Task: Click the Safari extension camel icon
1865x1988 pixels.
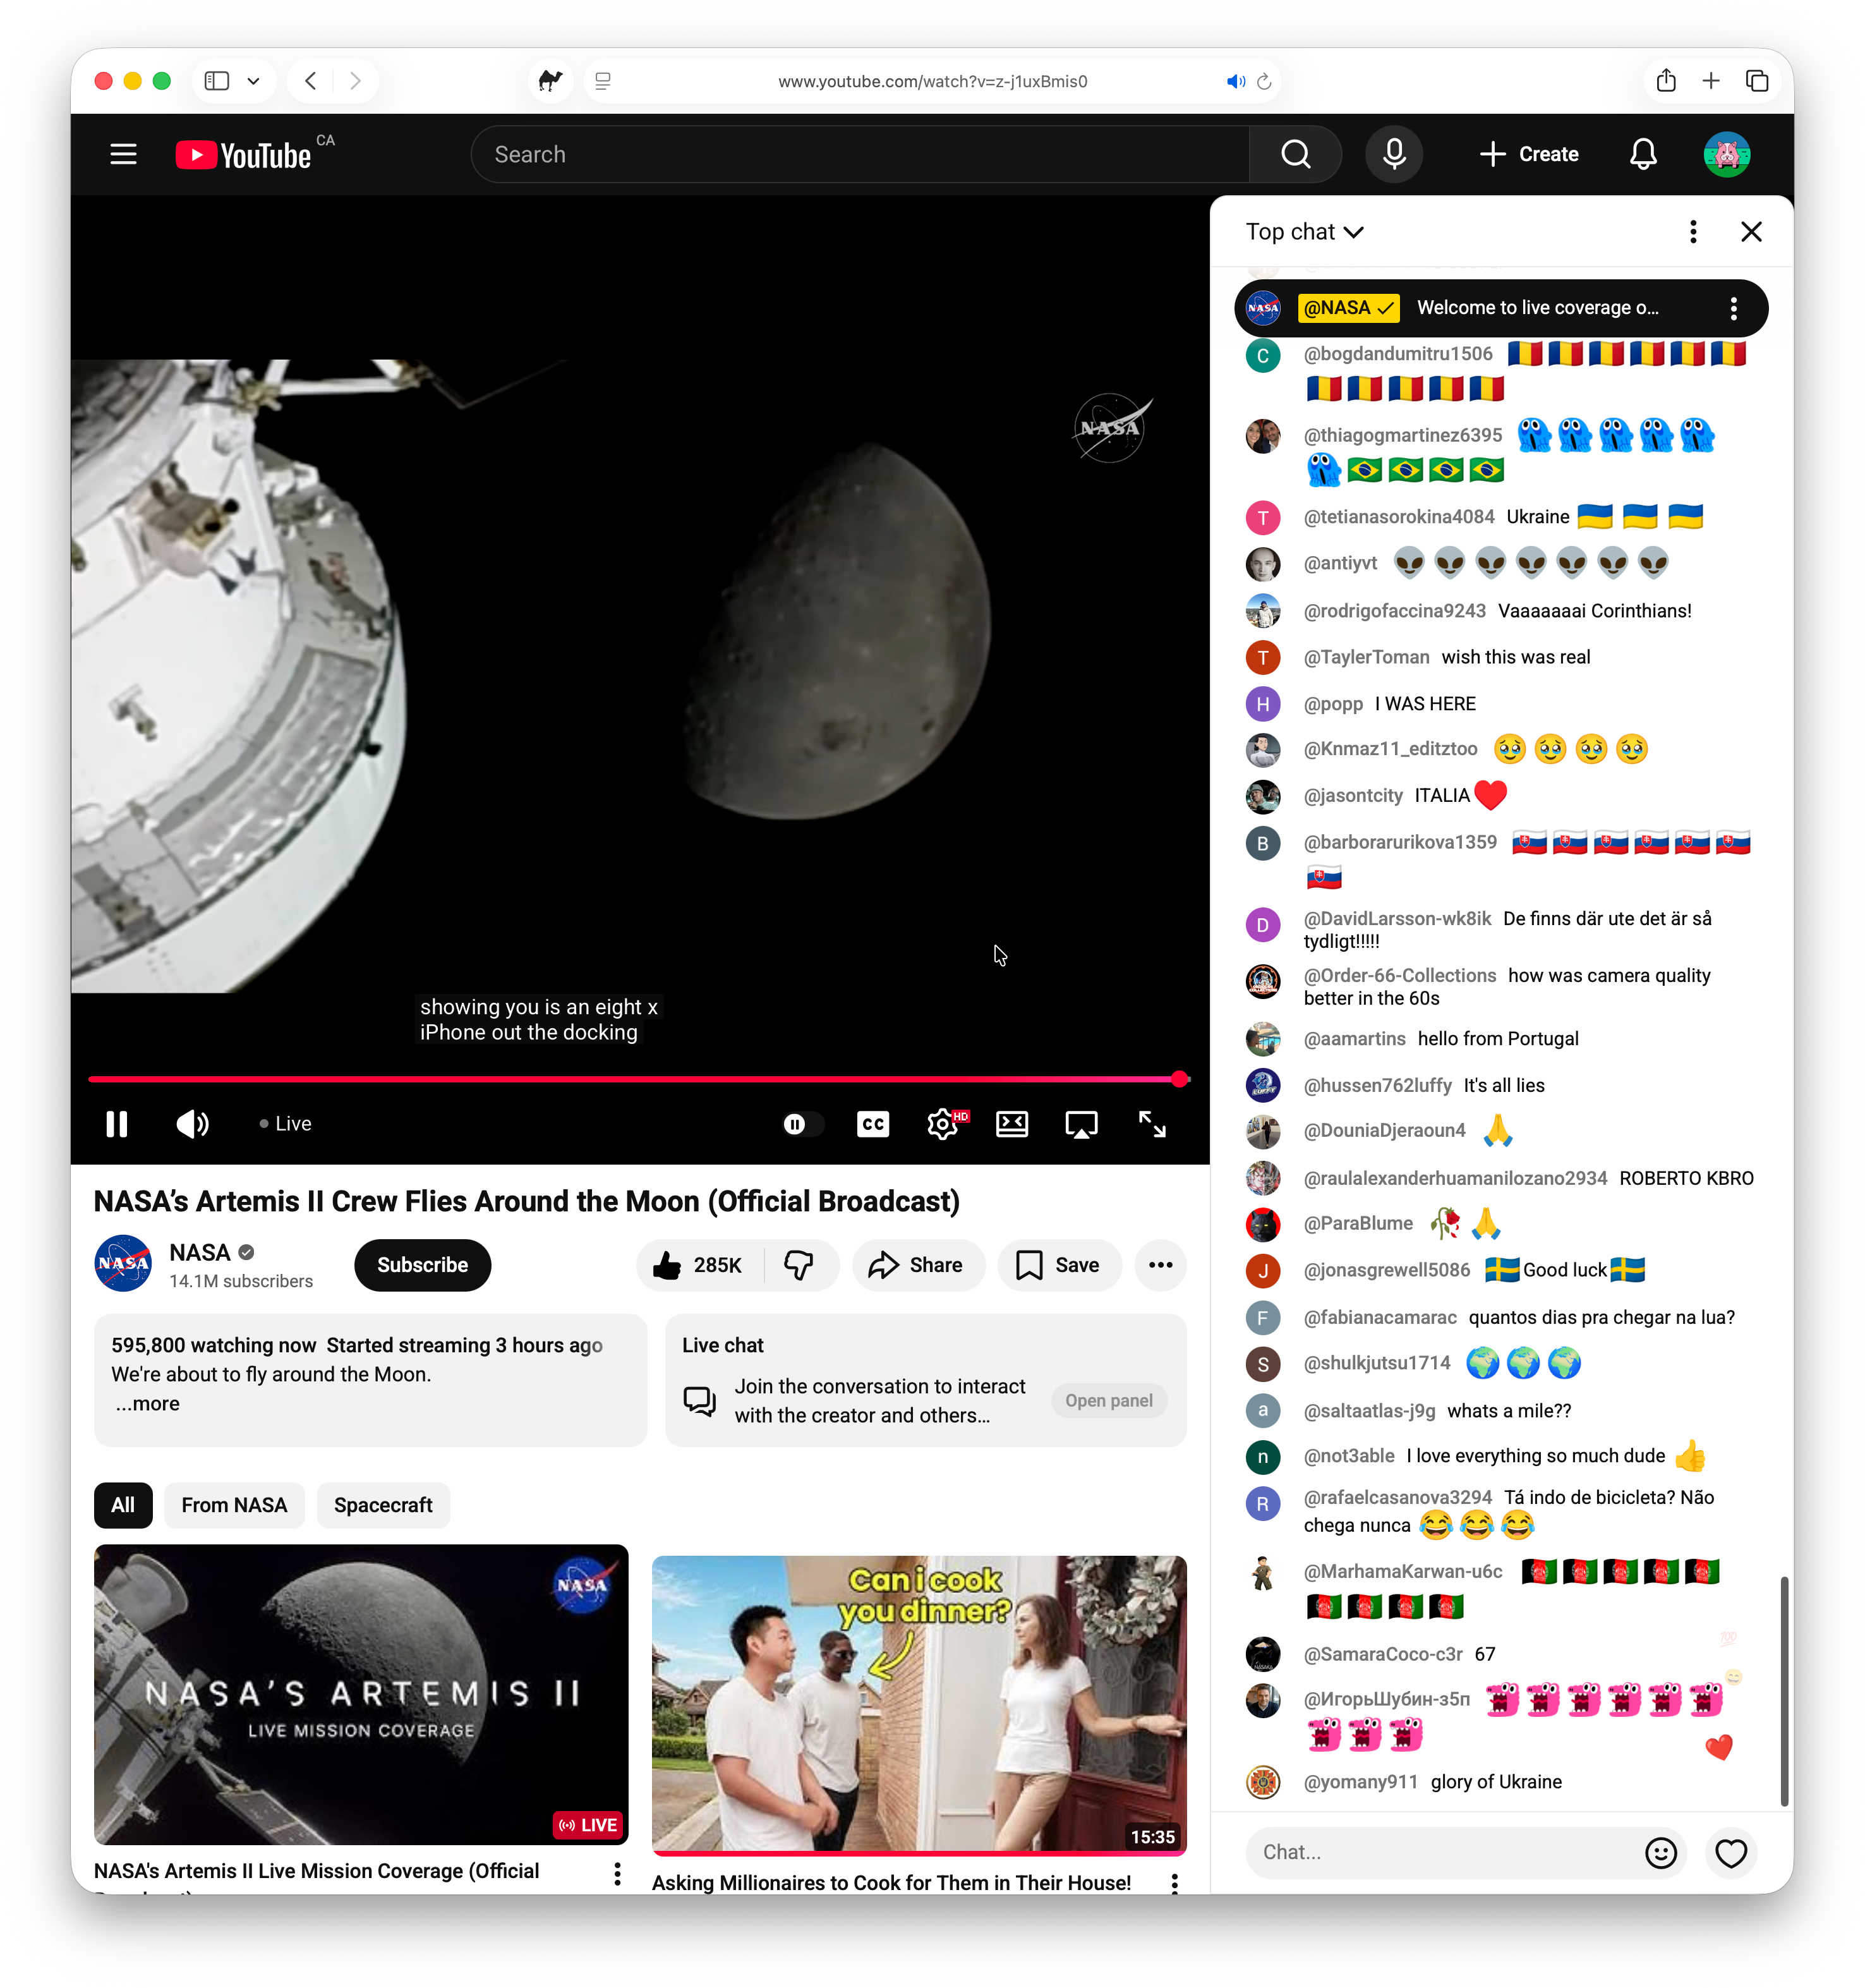Action: 551,81
